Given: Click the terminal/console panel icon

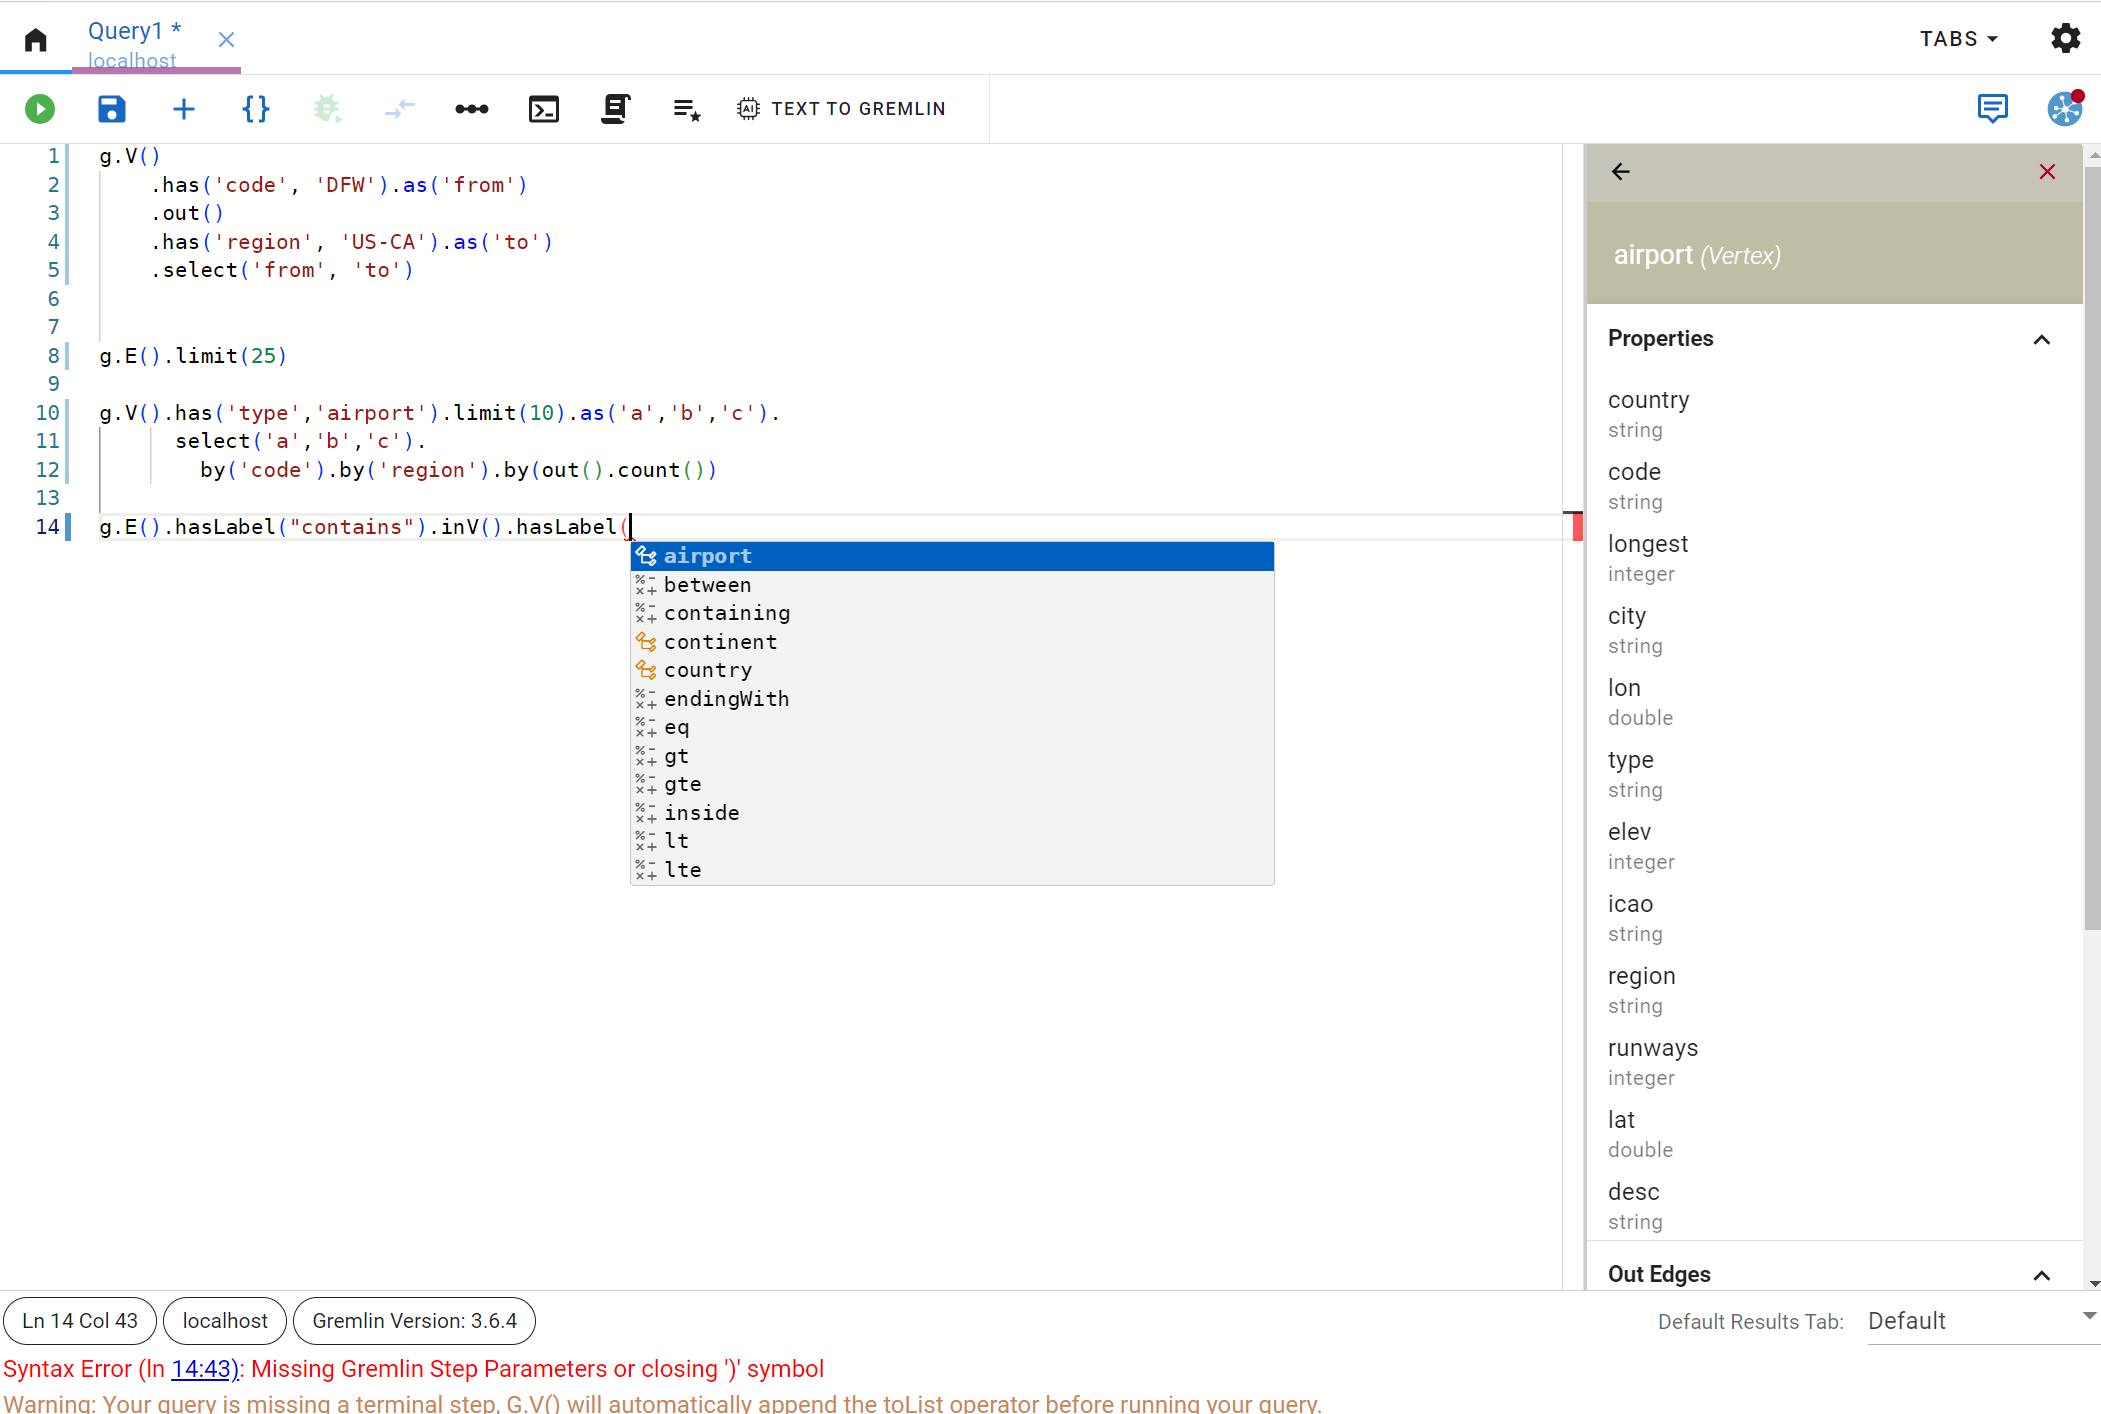Looking at the screenshot, I should [543, 109].
